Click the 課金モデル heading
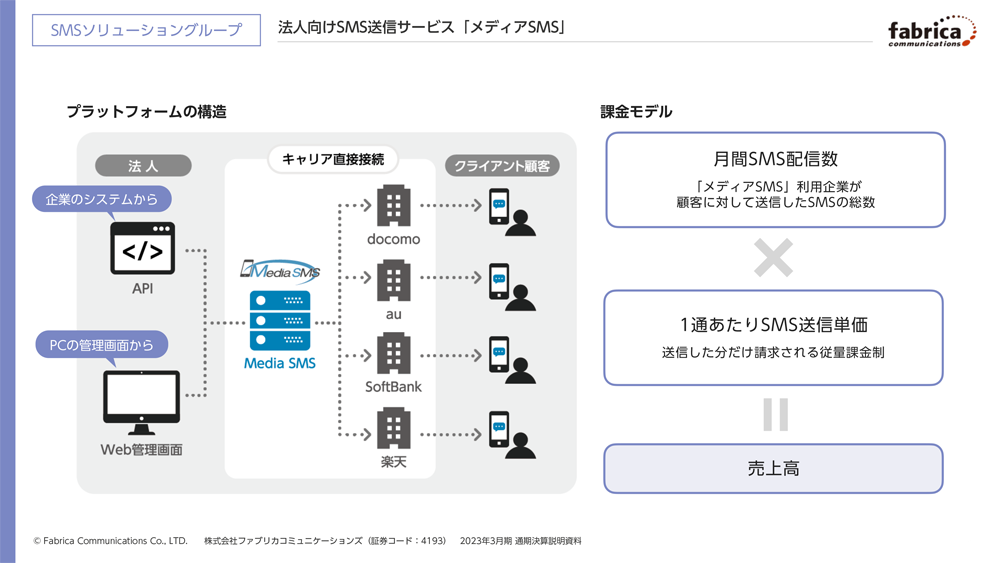Screen dimensions: 1000x563 click(636, 112)
